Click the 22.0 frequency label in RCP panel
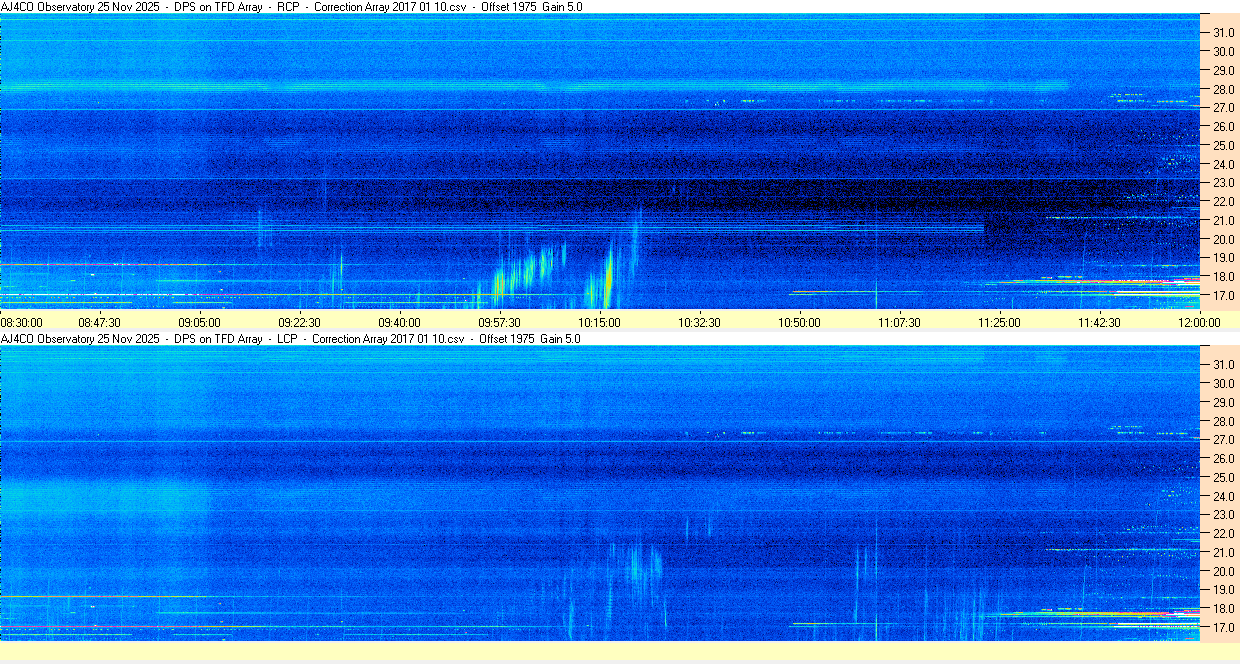The width and height of the screenshot is (1240, 664). point(1223,202)
